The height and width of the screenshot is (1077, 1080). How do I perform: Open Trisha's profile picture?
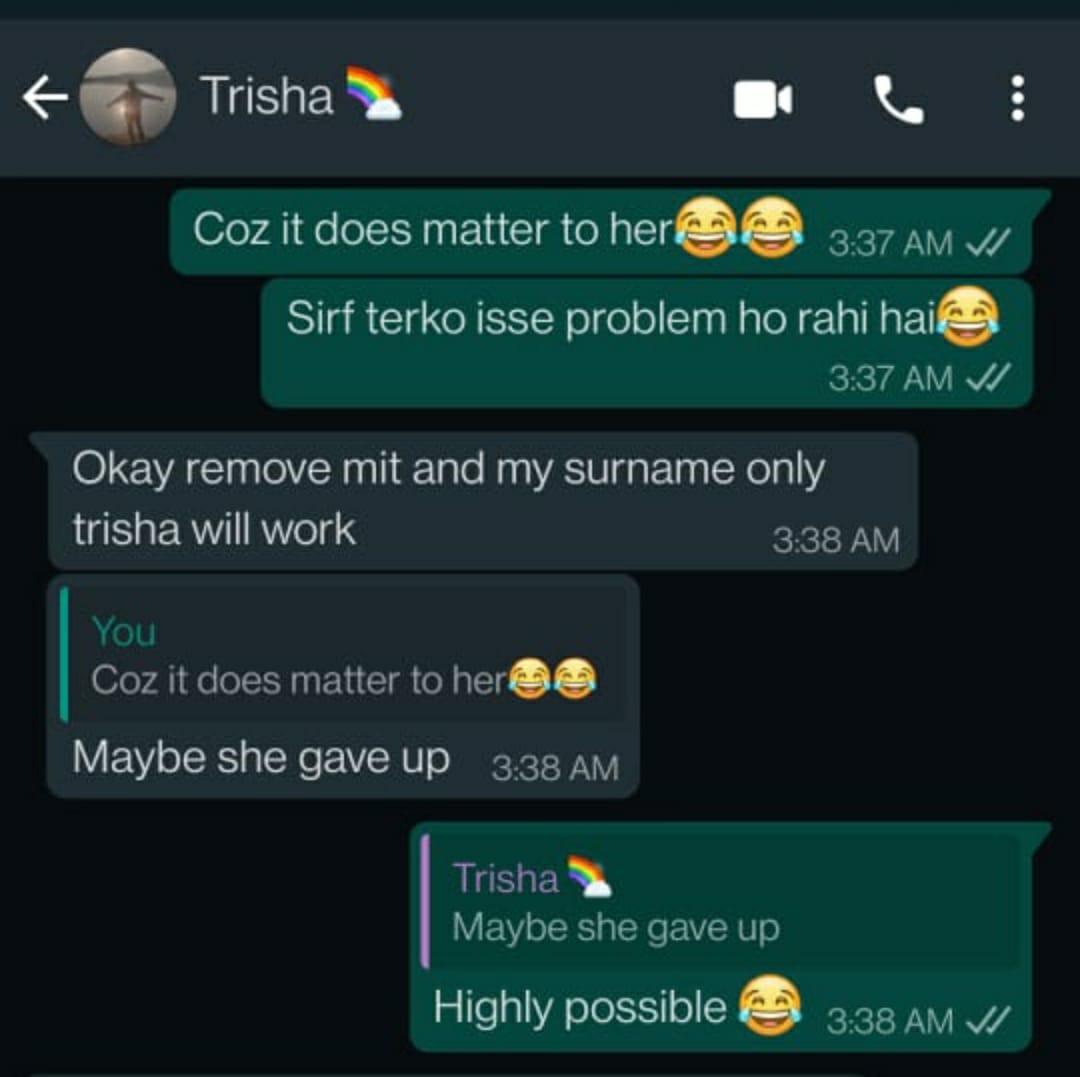127,97
